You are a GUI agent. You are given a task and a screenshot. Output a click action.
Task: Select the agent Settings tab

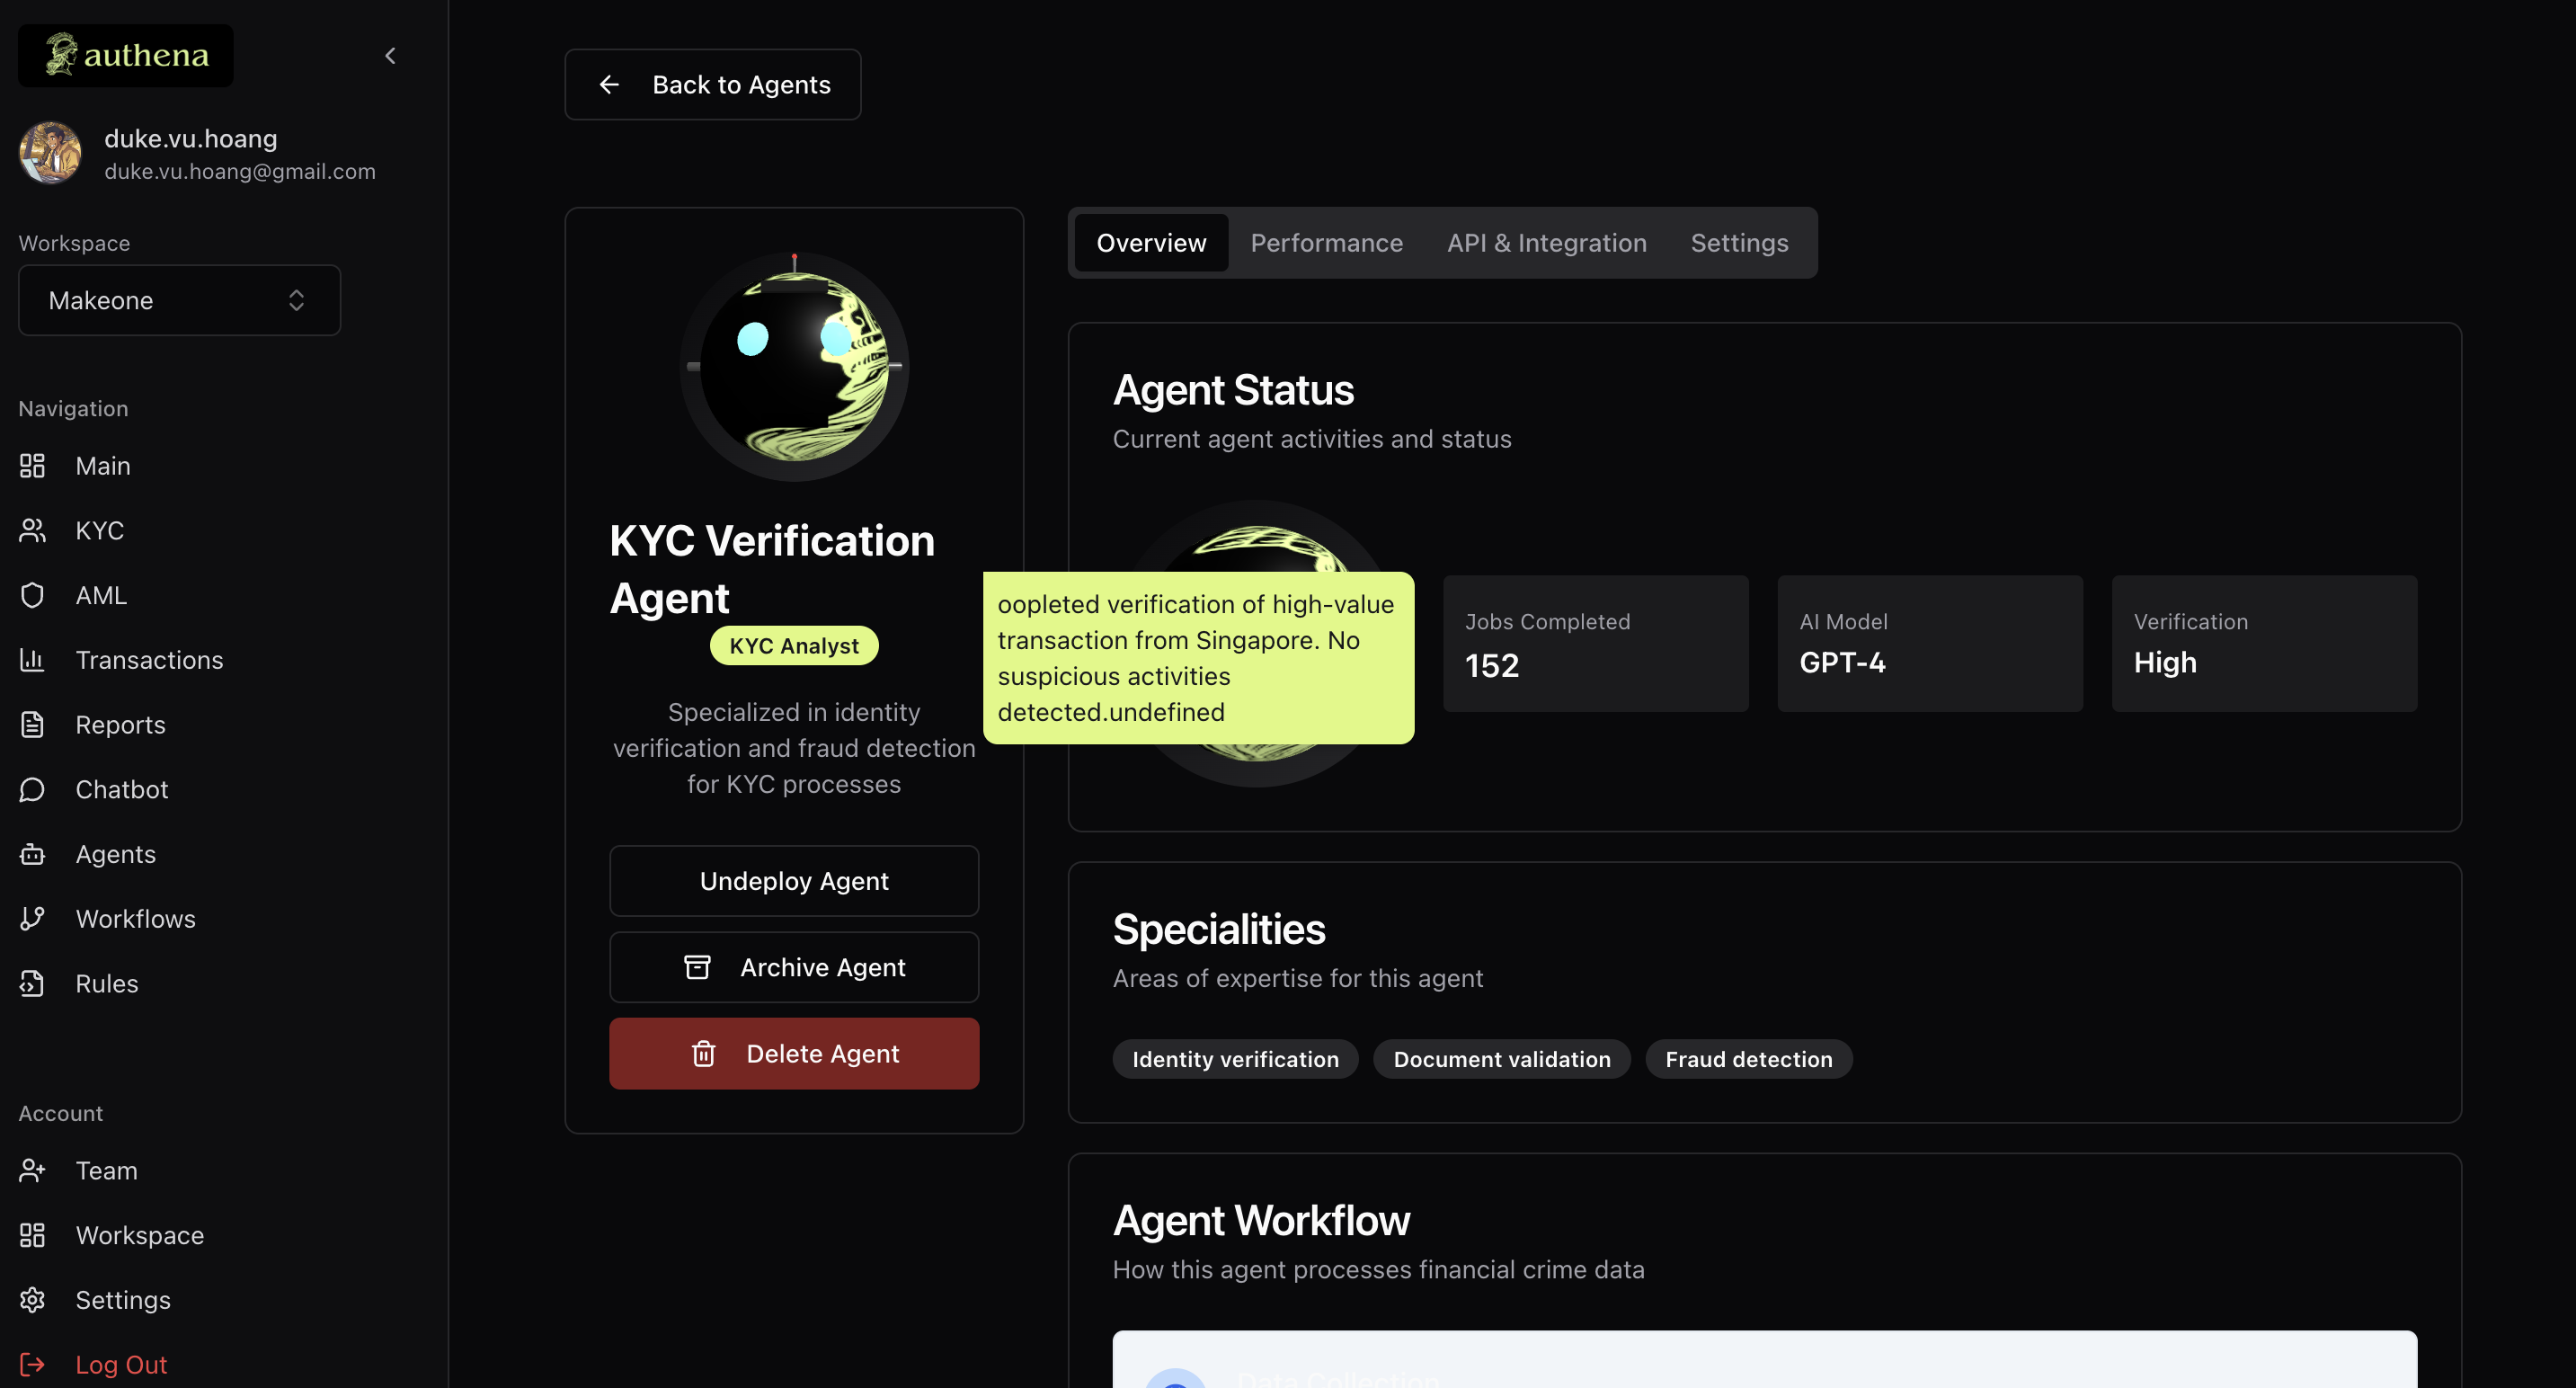[x=1739, y=243]
